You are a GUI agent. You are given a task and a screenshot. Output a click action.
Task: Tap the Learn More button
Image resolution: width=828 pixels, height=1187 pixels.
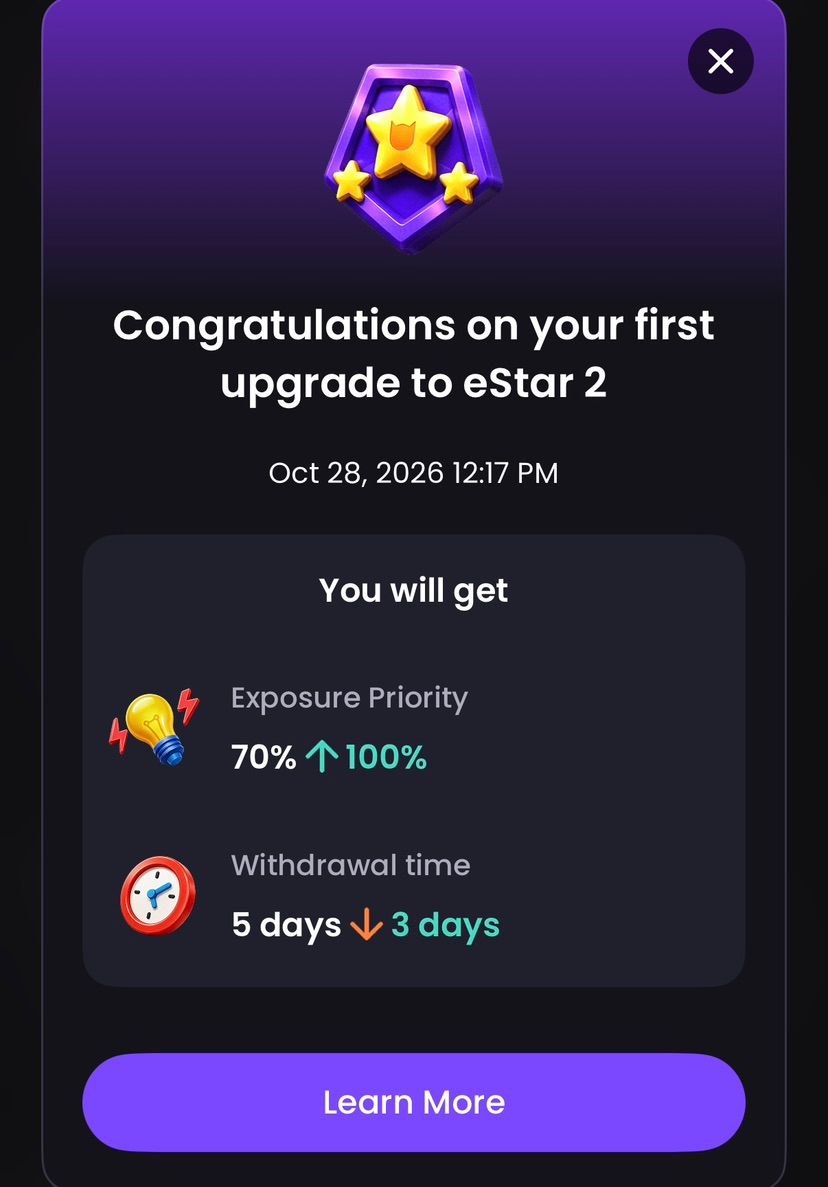click(x=413, y=1102)
